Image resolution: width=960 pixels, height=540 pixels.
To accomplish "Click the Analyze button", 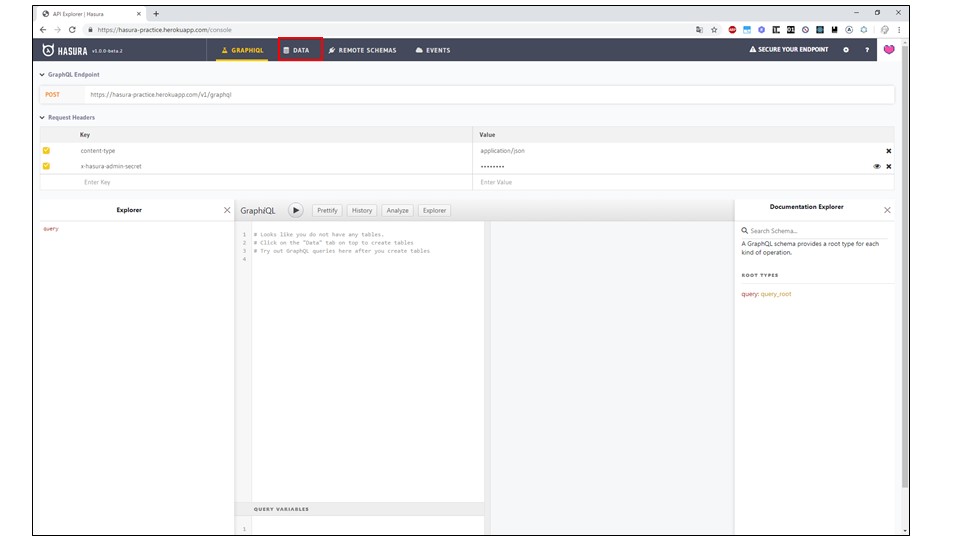I will 397,211.
